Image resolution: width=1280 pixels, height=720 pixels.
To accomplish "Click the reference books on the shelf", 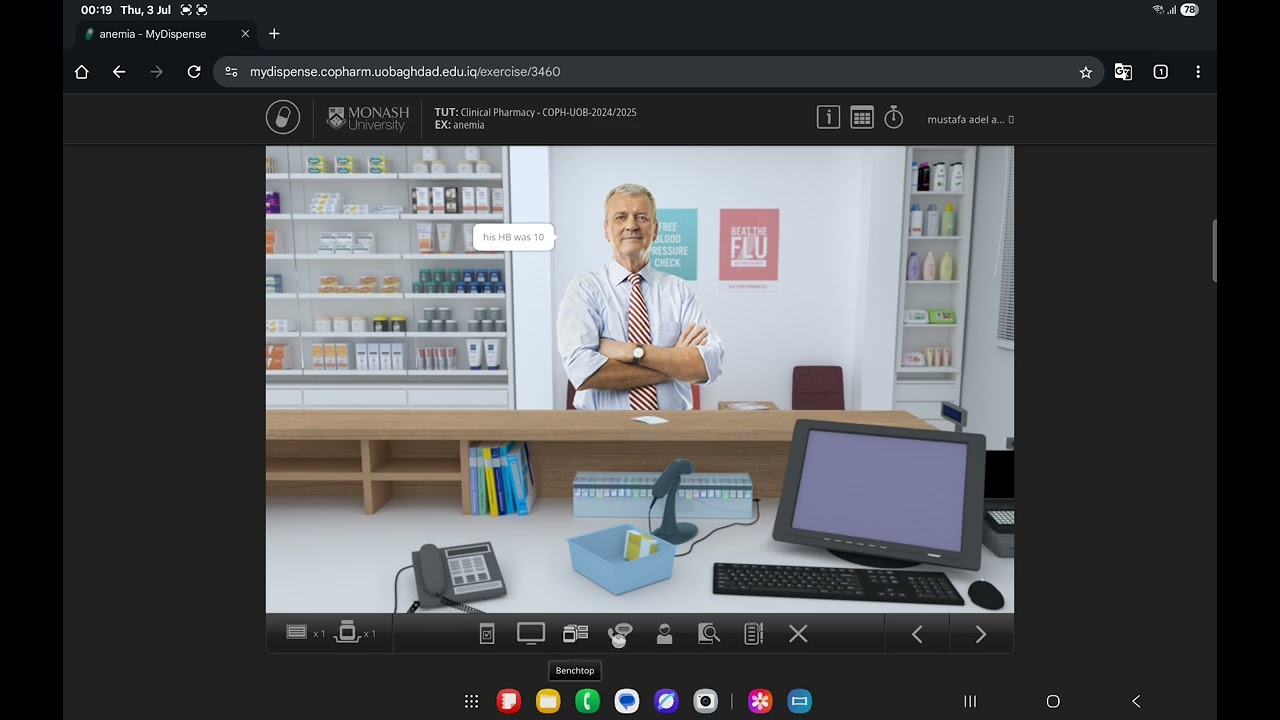I will tap(501, 479).
